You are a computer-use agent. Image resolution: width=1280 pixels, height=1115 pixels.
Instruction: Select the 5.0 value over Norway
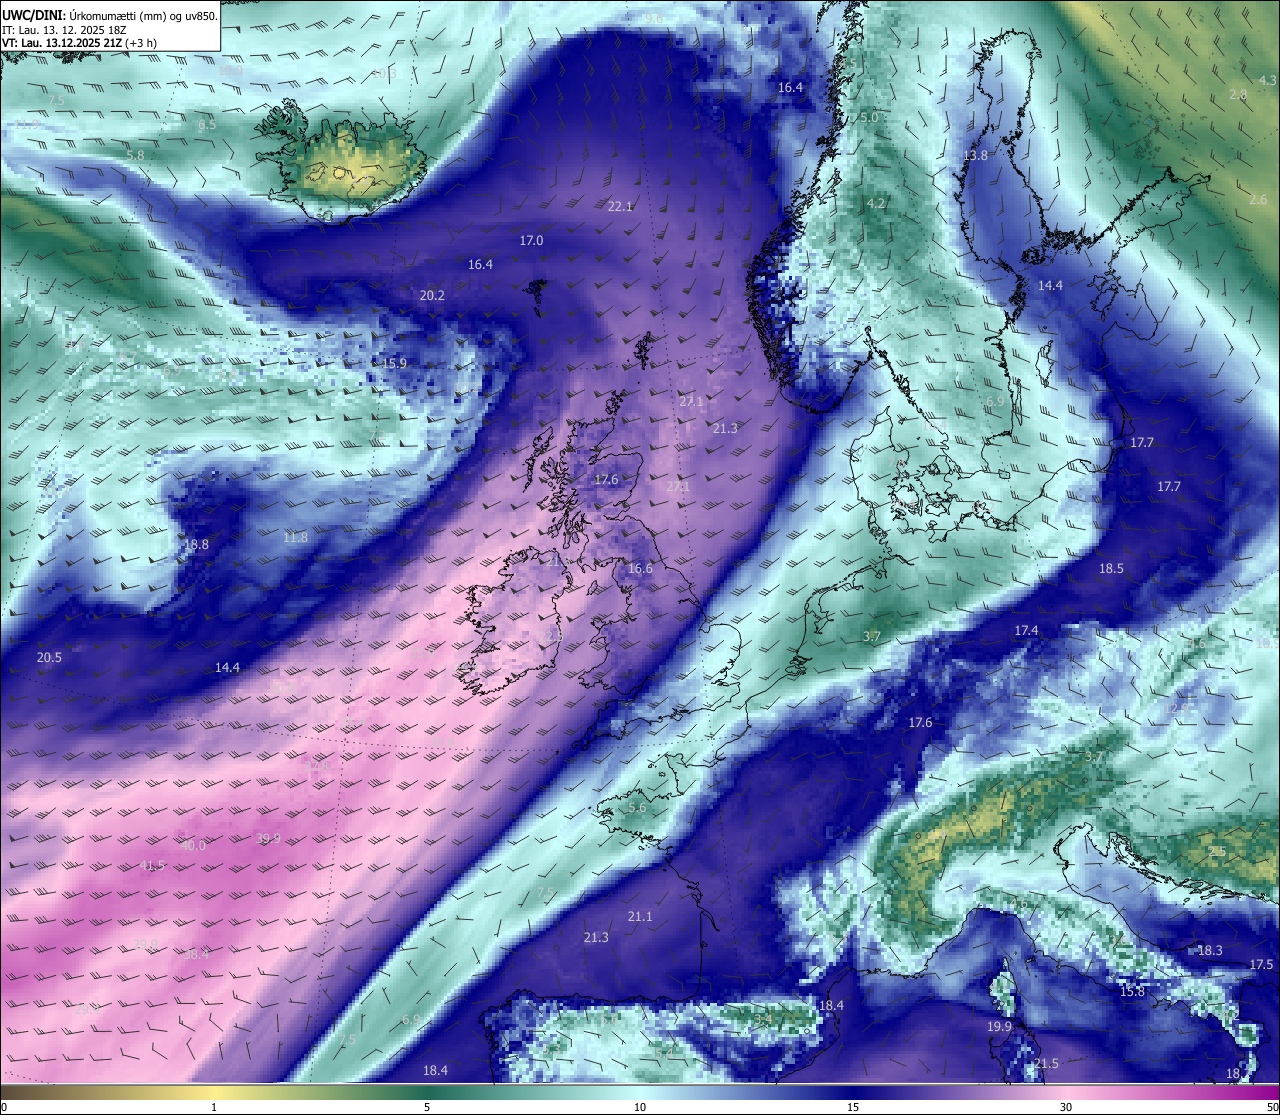pos(869,118)
